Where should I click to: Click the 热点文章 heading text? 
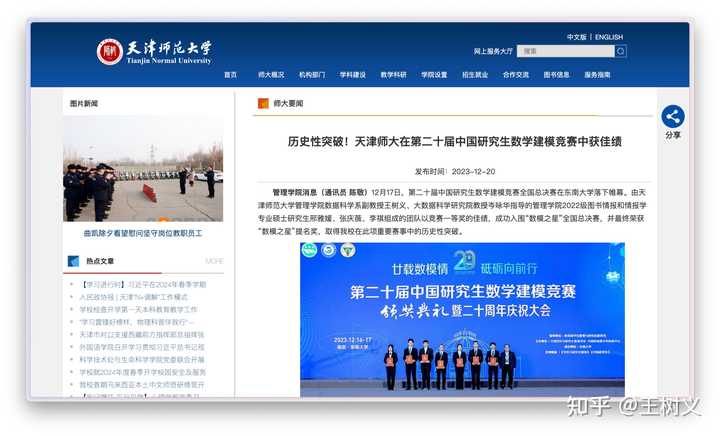tap(100, 261)
